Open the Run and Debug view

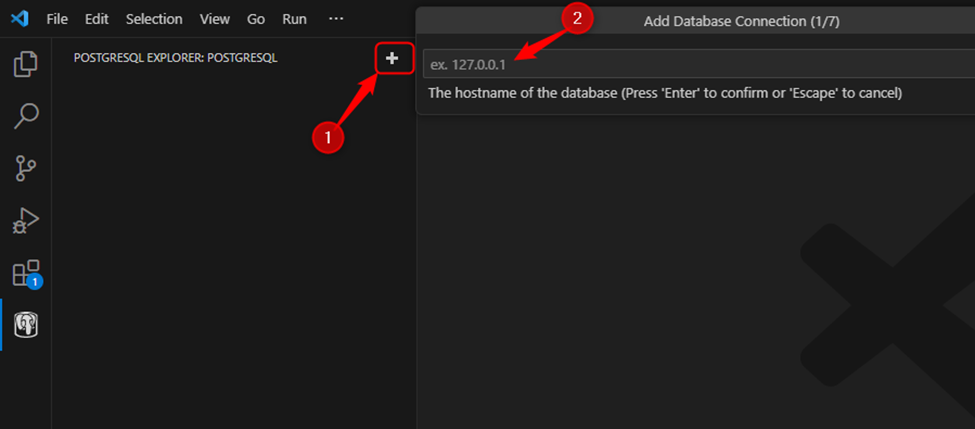(x=26, y=220)
